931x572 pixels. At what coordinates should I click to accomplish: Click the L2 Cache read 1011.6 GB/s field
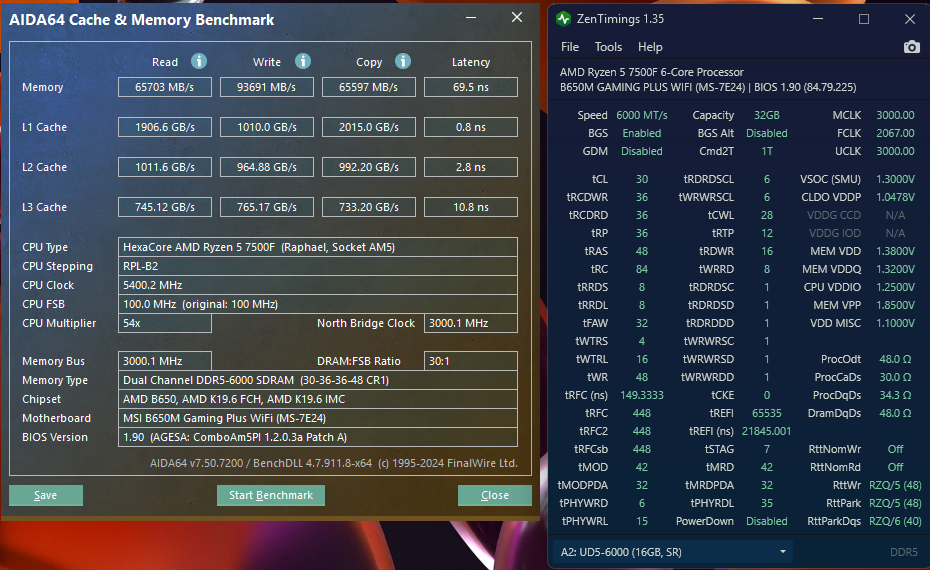click(164, 168)
